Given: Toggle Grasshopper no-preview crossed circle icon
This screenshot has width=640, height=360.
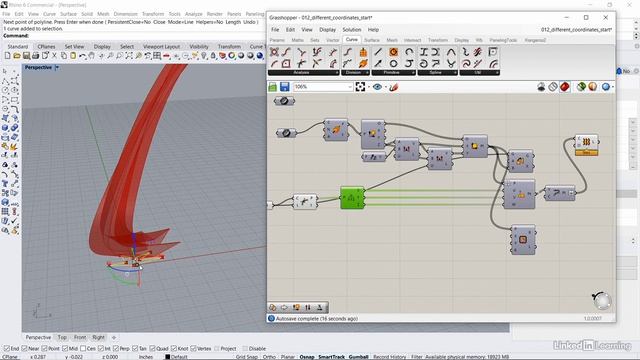Looking at the screenshot, I should click(x=553, y=87).
